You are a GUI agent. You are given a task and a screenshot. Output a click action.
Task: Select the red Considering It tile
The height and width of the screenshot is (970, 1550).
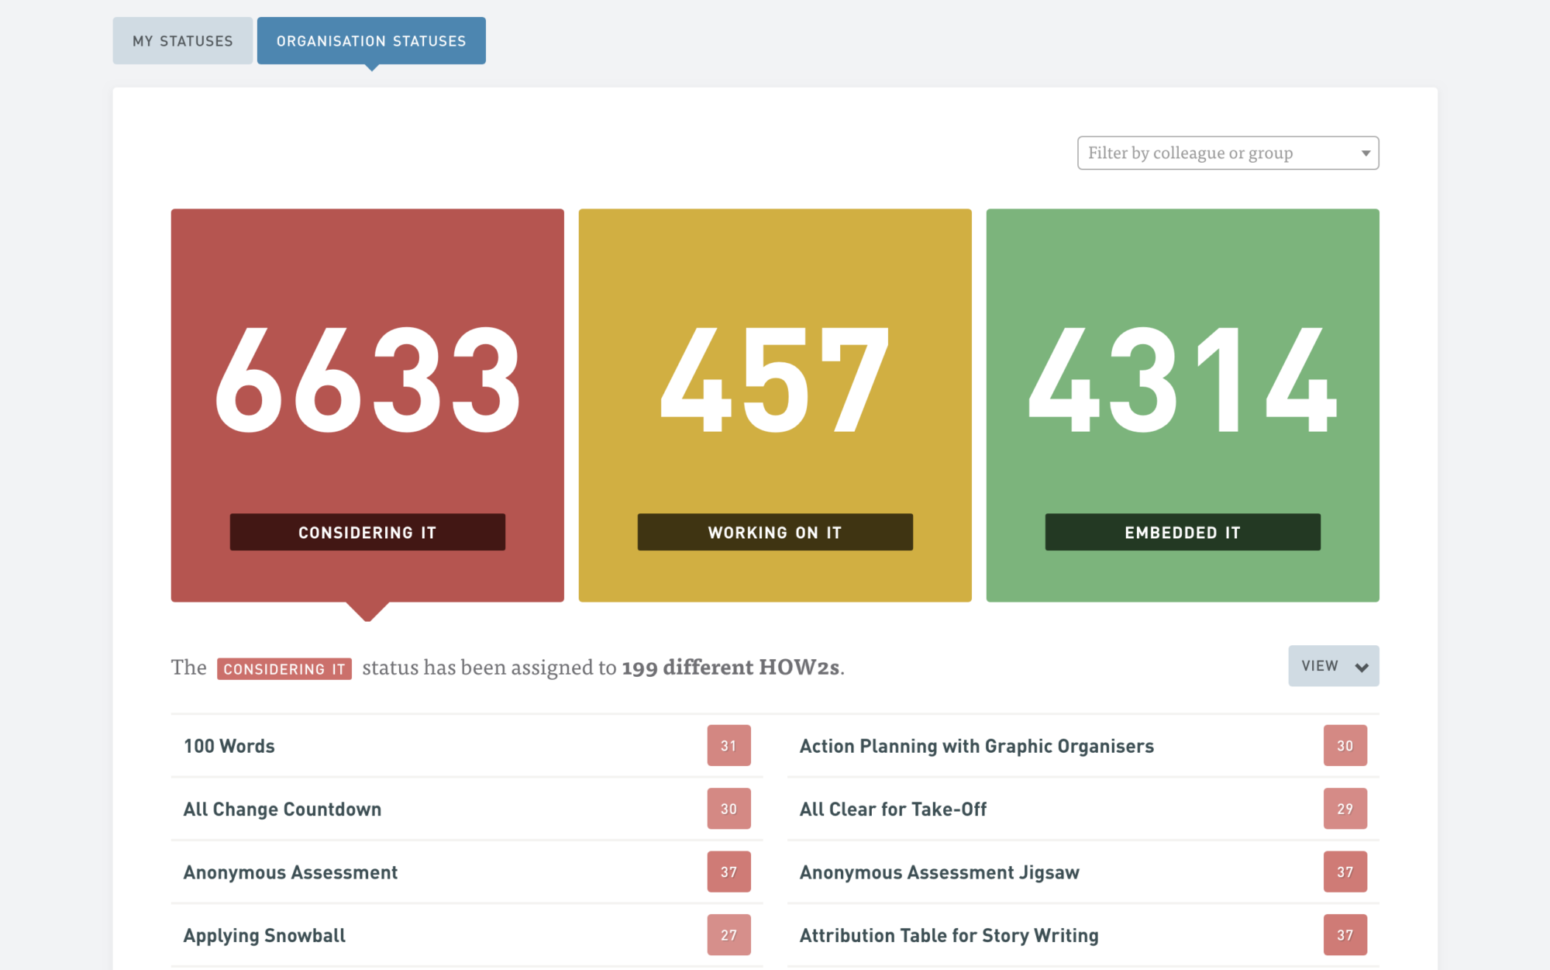coord(367,405)
